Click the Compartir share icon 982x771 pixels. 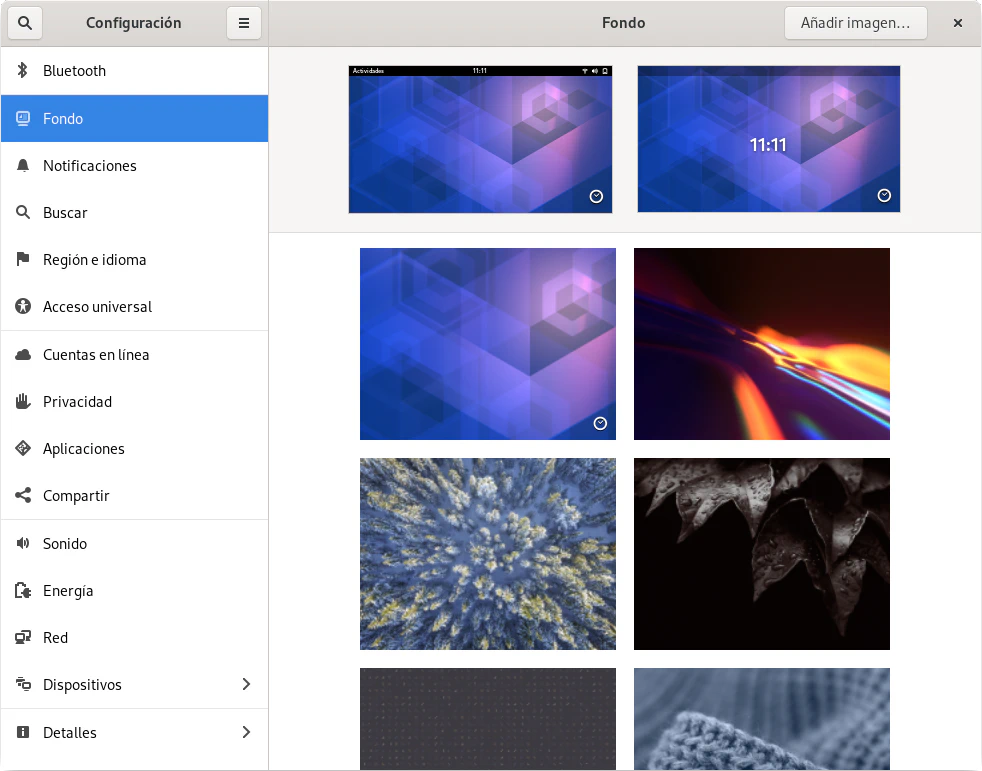[x=23, y=496]
